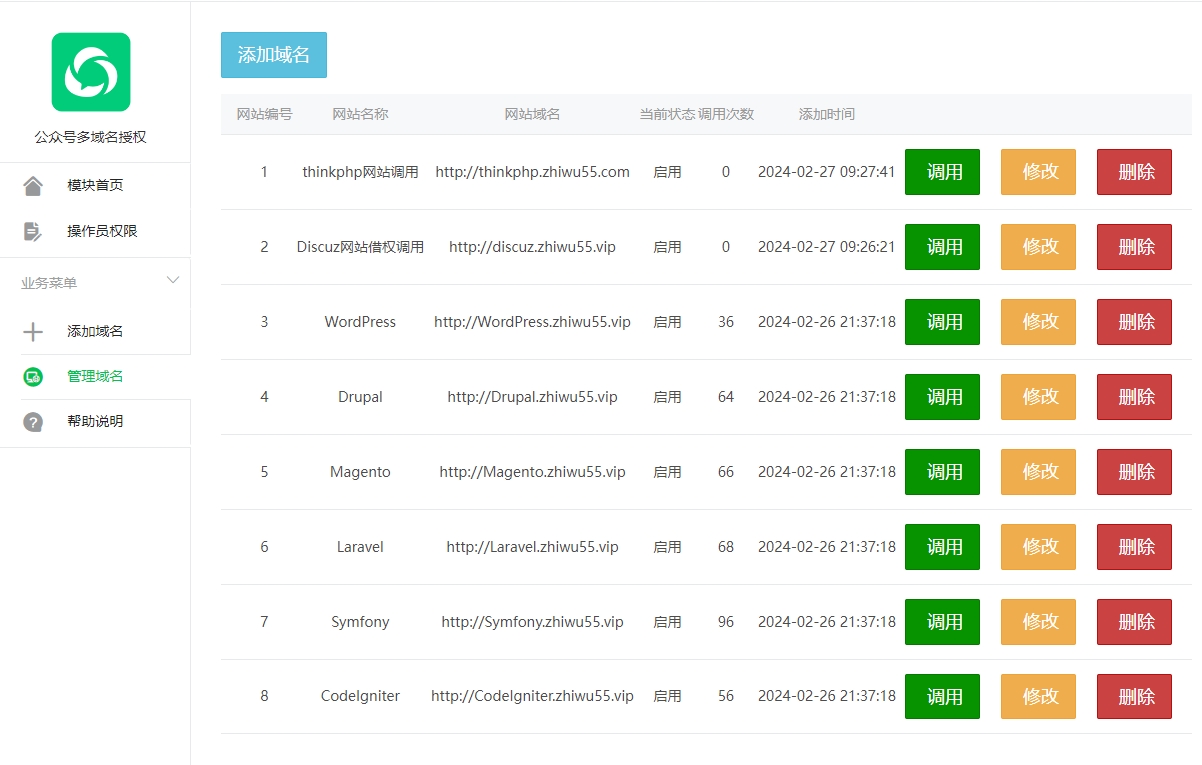Image resolution: width=1202 pixels, height=765 pixels.
Task: Click the green app logo icon
Action: click(x=91, y=72)
